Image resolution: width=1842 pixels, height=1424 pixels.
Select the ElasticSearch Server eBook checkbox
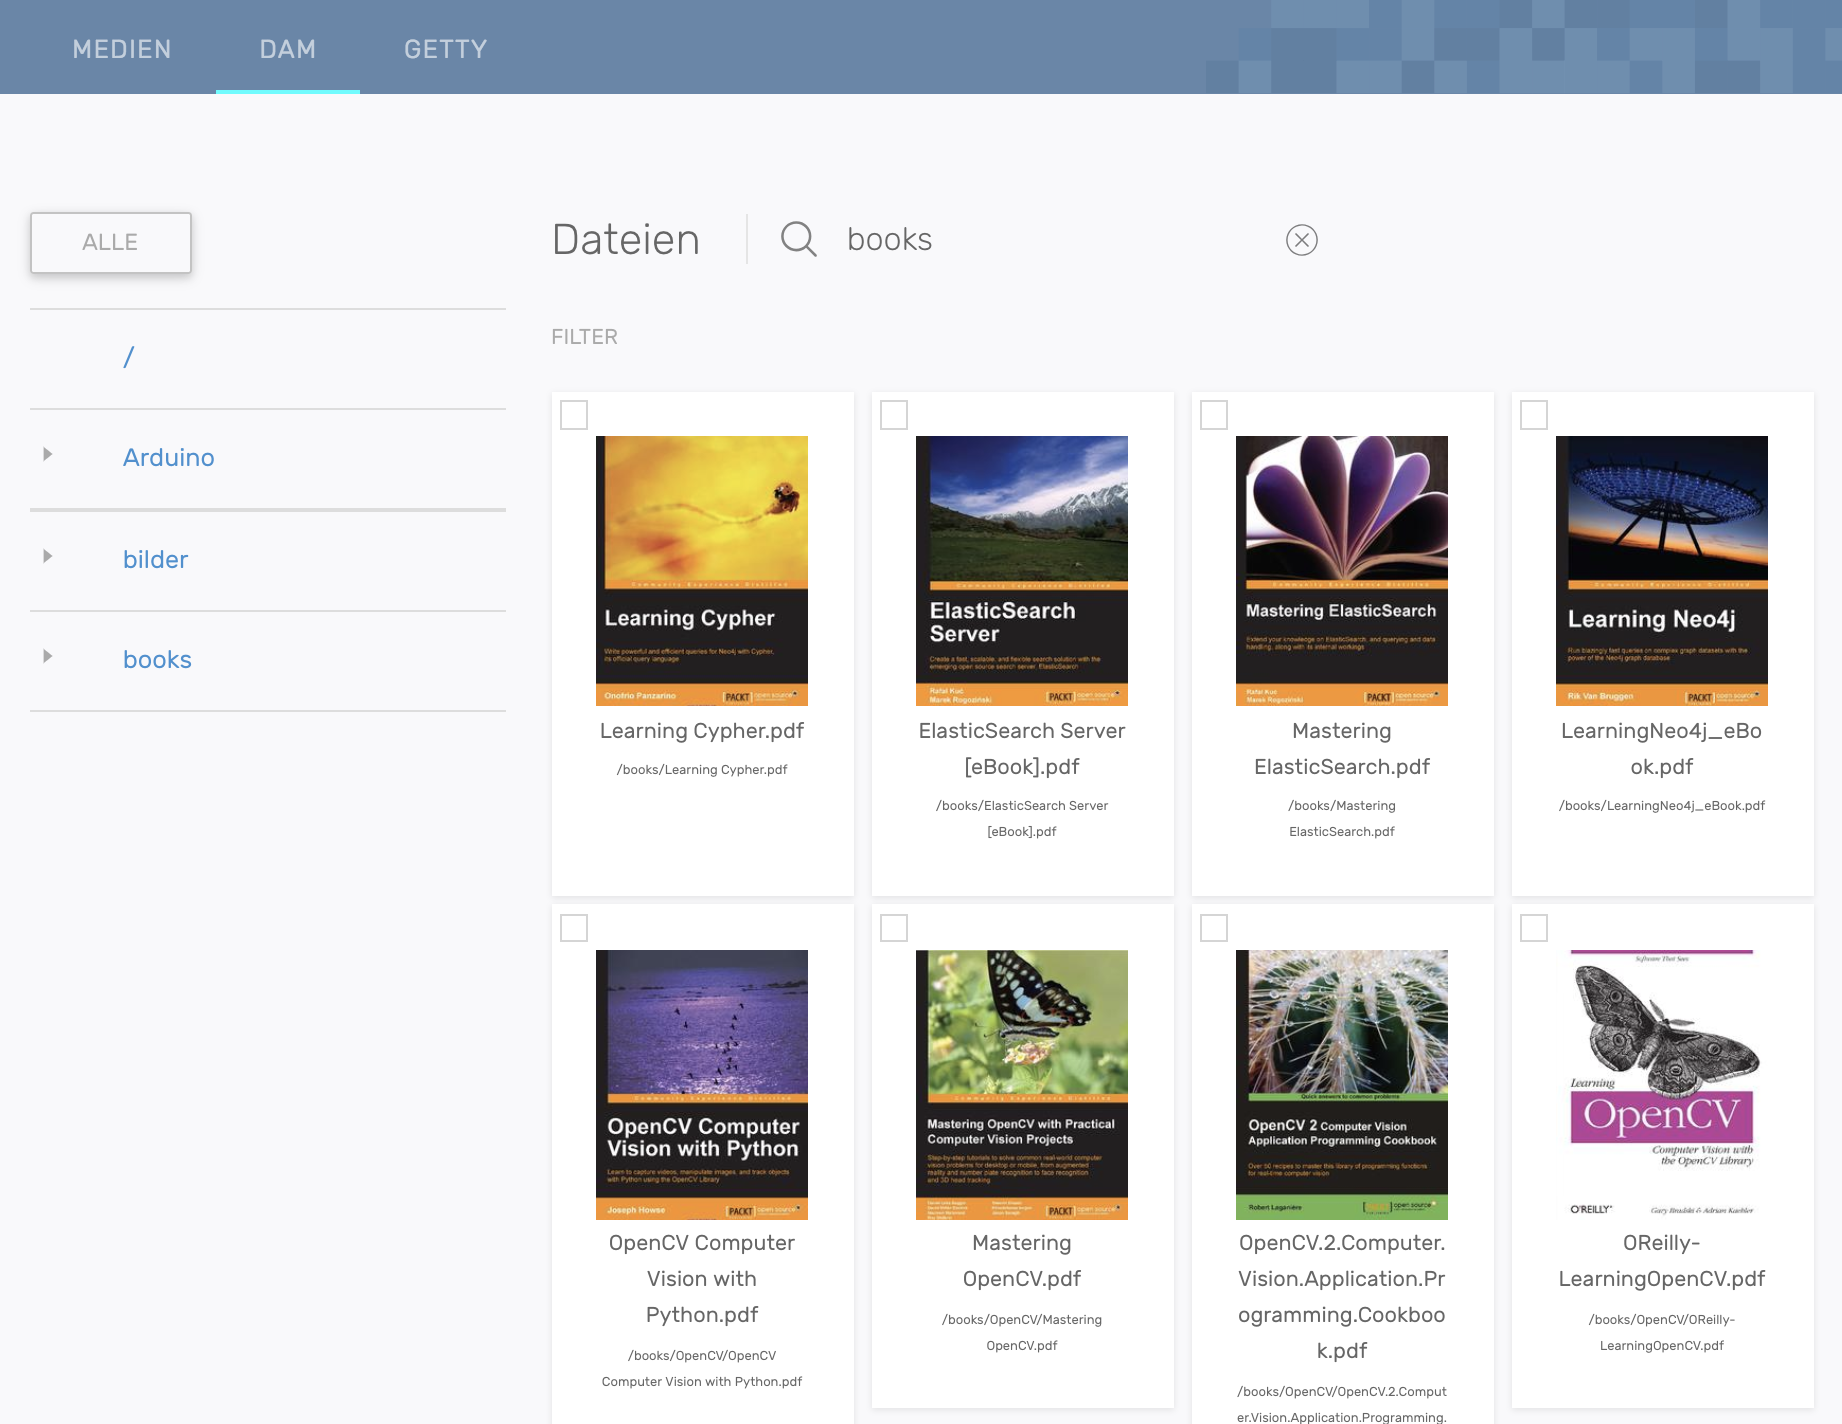[x=894, y=415]
